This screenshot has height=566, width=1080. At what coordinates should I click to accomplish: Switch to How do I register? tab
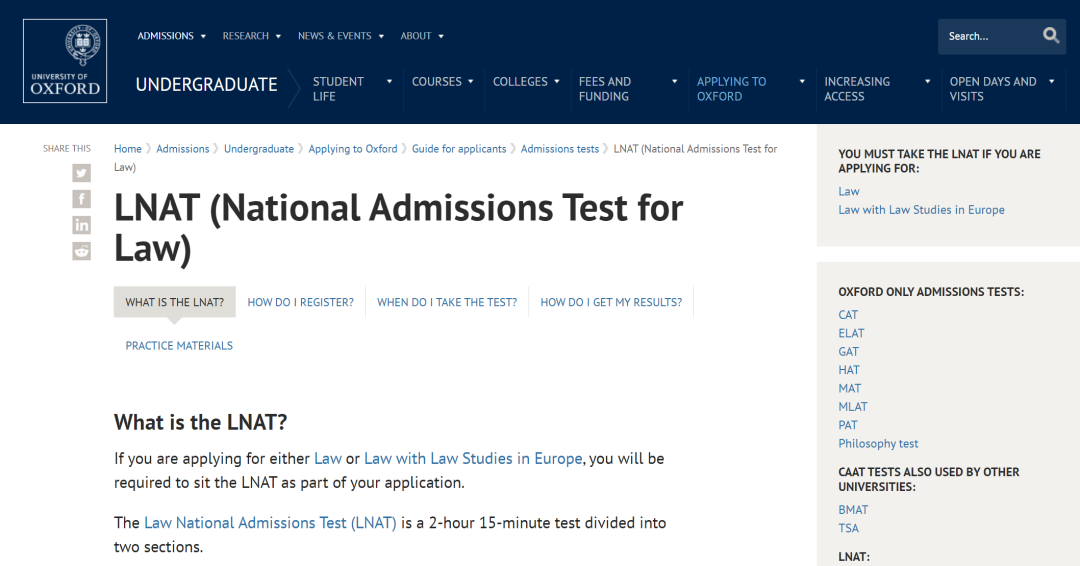pyautogui.click(x=300, y=302)
